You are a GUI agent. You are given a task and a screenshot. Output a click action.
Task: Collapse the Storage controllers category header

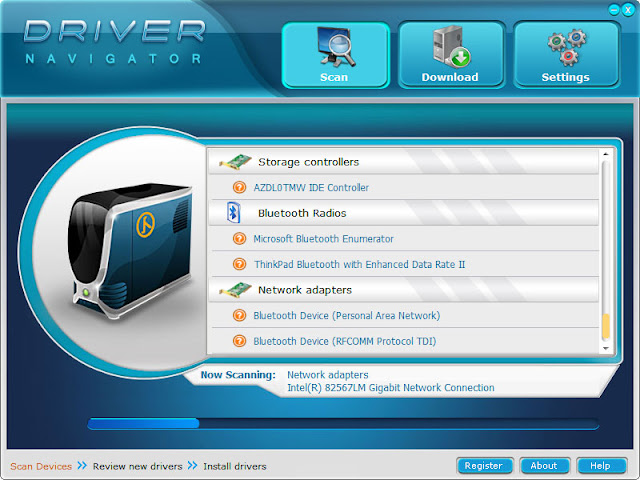click(x=404, y=162)
